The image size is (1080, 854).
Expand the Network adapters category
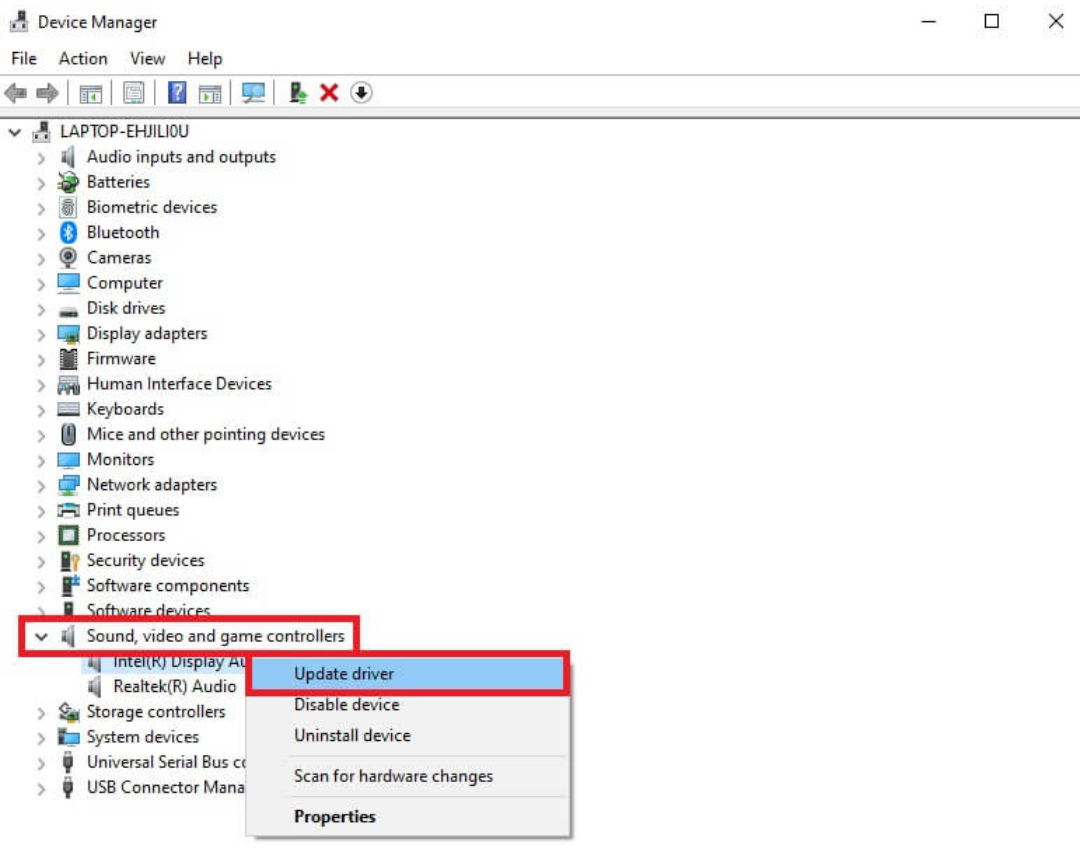(x=41, y=485)
